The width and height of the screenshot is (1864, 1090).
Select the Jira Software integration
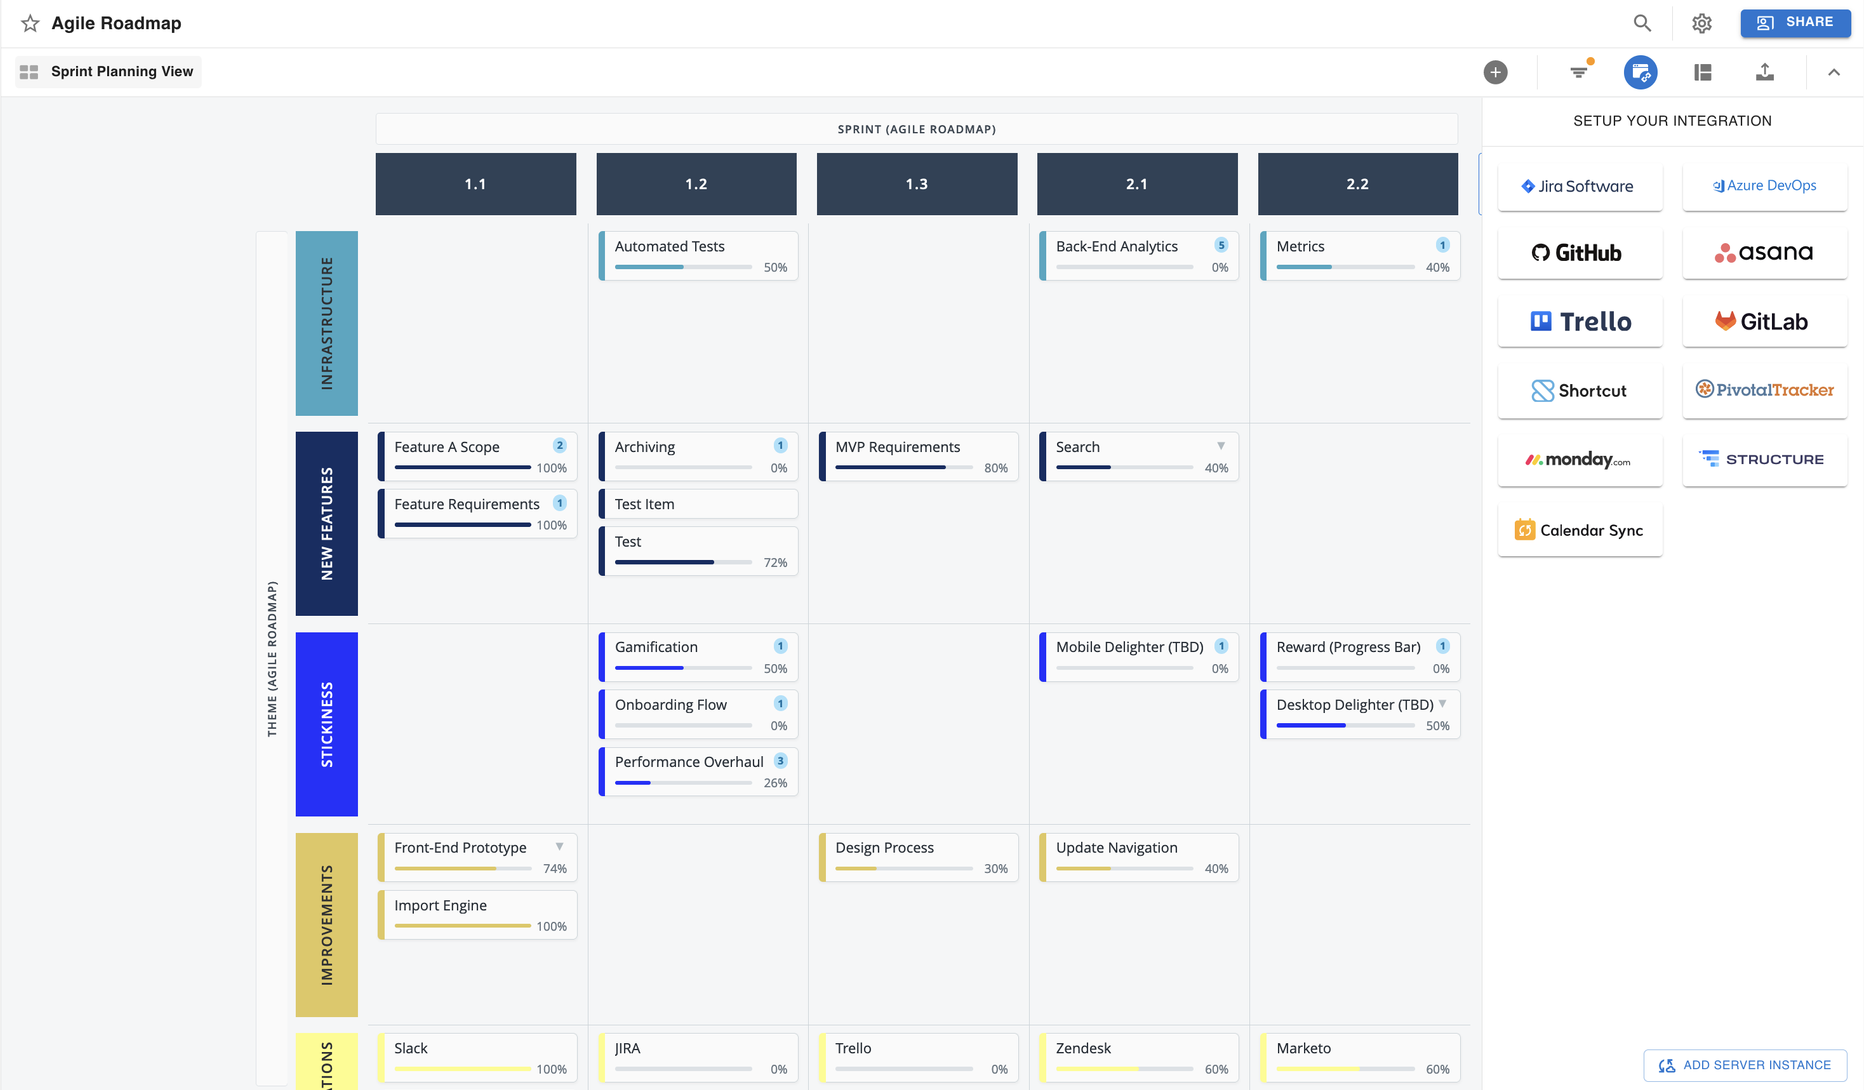[1579, 186]
